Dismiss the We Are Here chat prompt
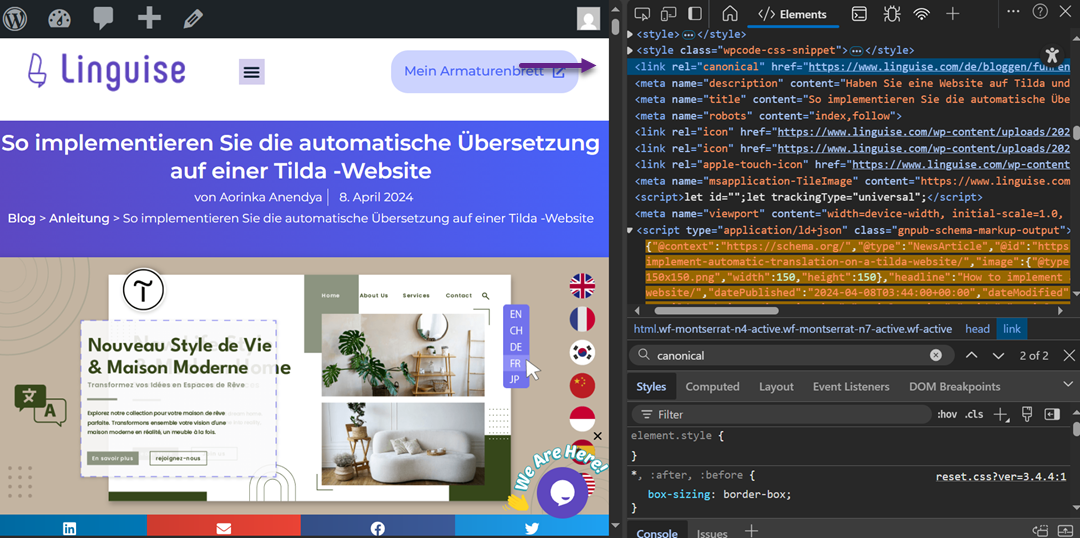 (x=598, y=436)
